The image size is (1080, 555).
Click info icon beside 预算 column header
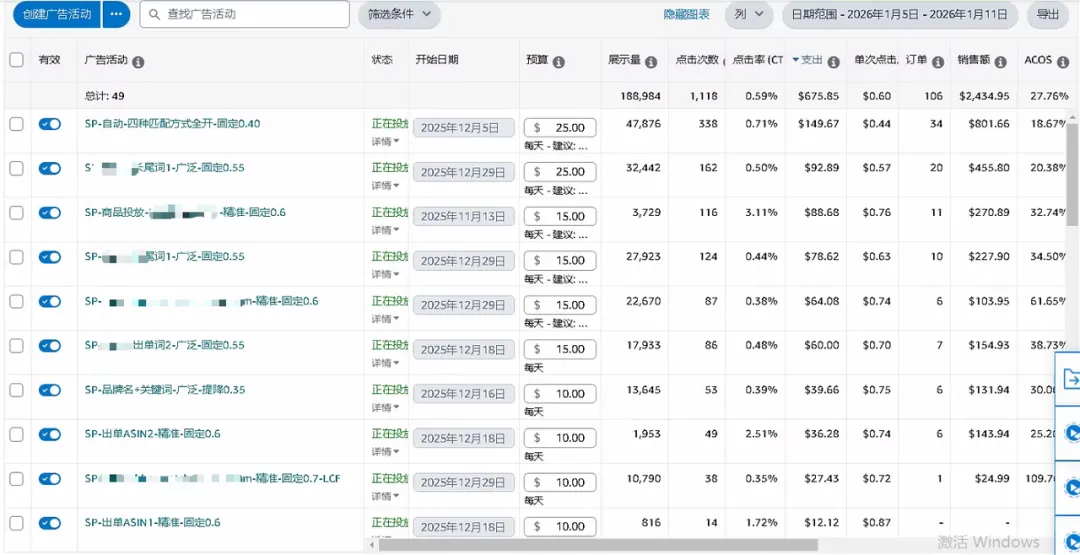click(x=559, y=62)
